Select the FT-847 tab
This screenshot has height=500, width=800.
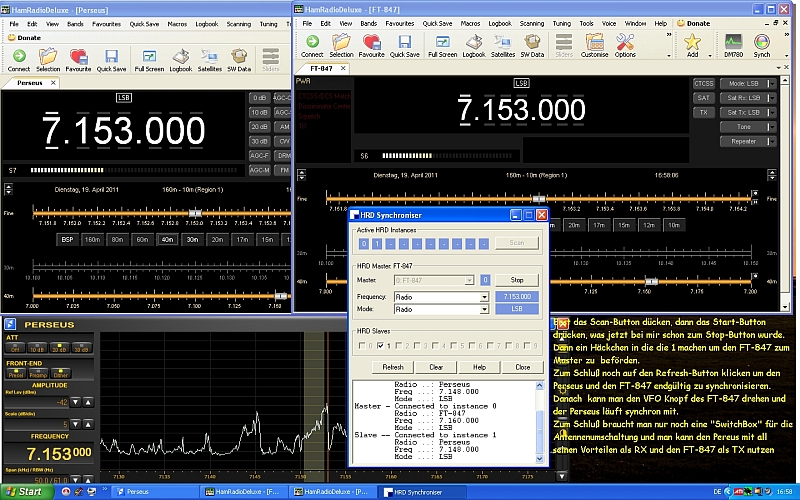321,68
